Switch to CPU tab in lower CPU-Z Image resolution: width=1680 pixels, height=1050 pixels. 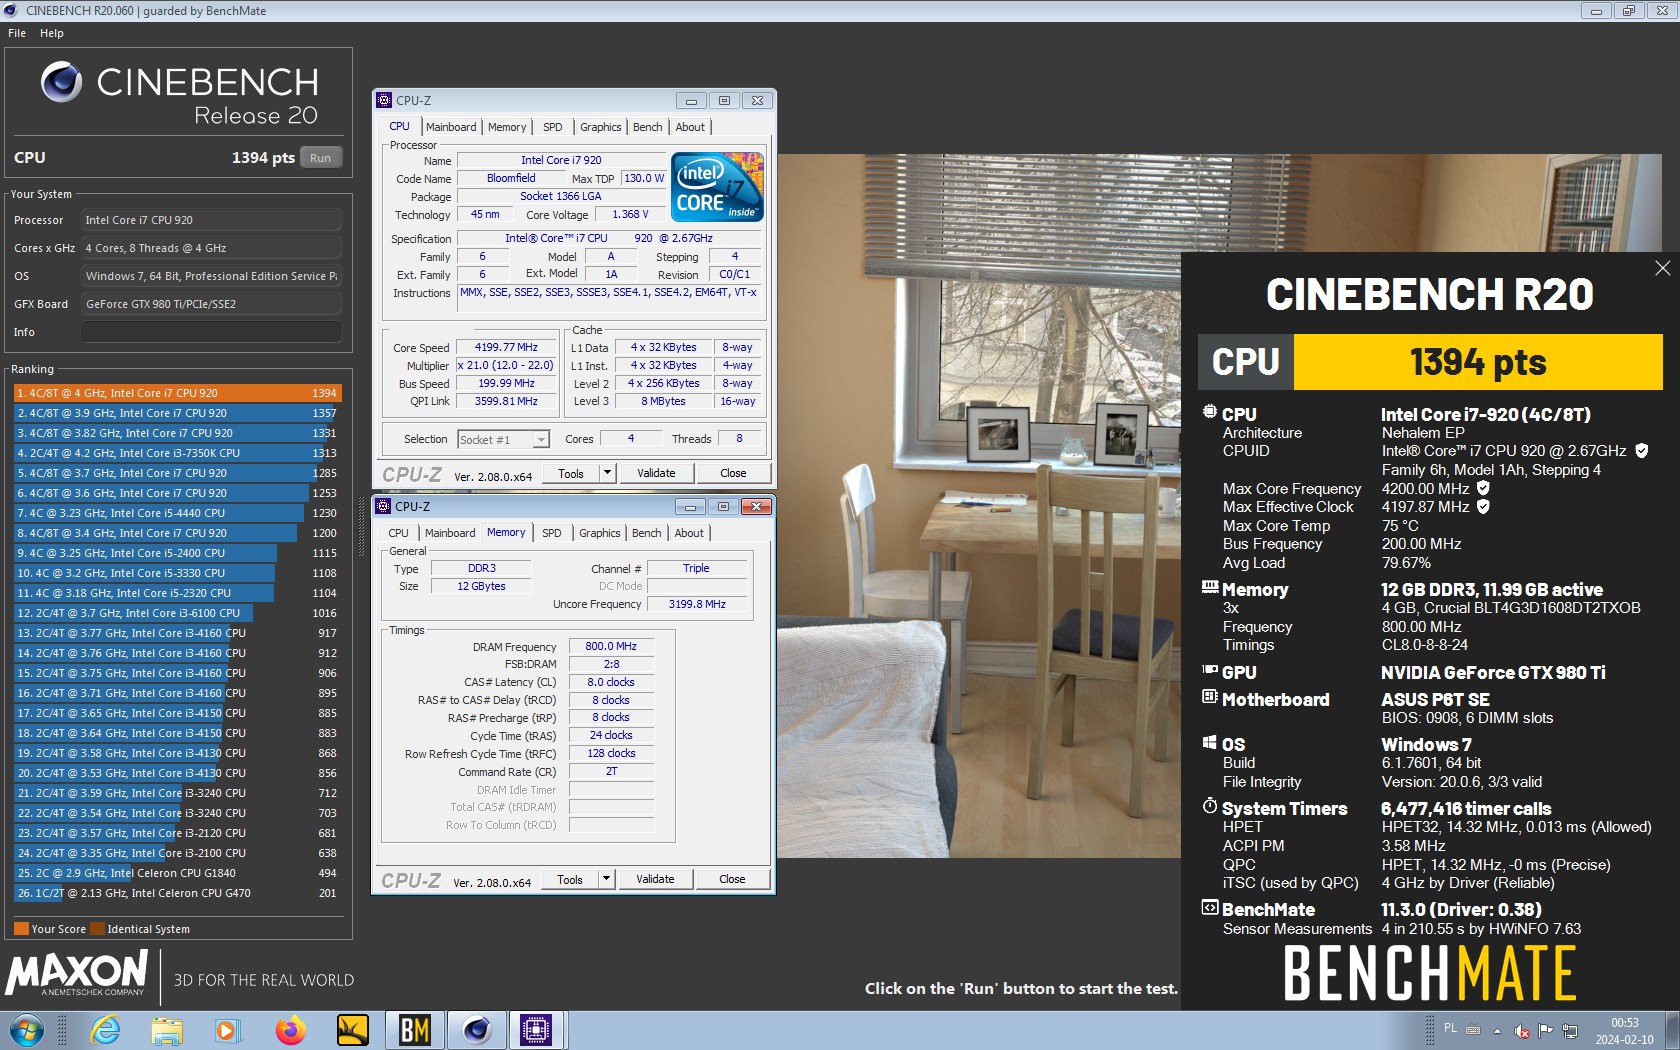click(398, 533)
